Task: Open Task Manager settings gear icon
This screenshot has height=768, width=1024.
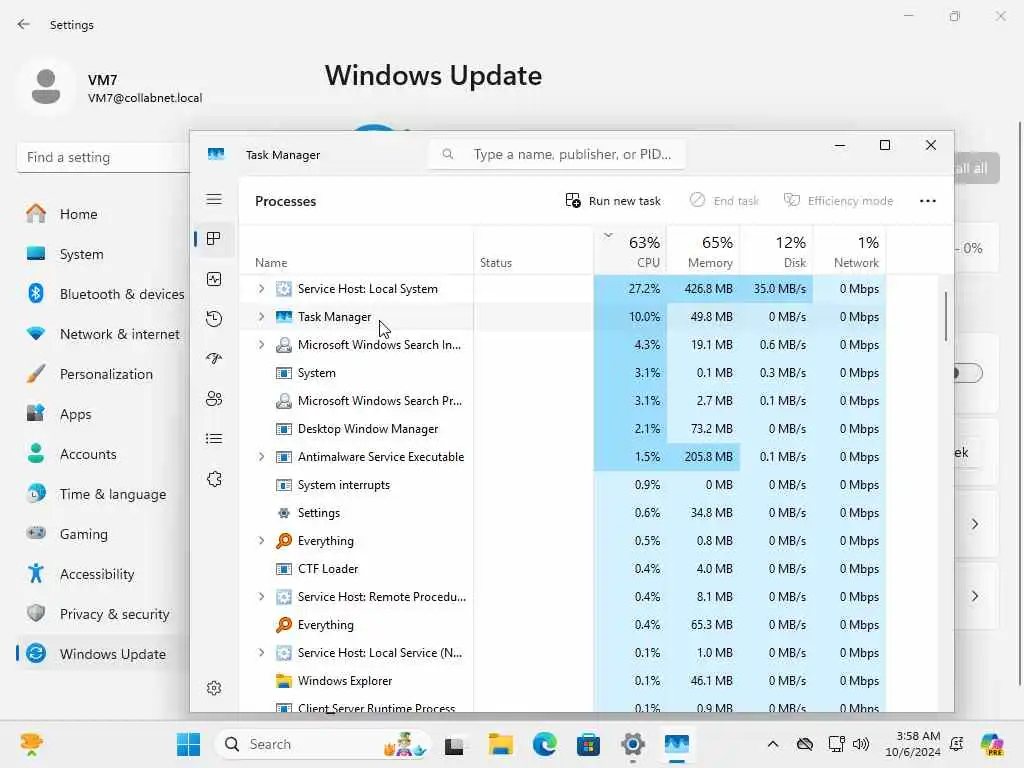Action: click(214, 688)
